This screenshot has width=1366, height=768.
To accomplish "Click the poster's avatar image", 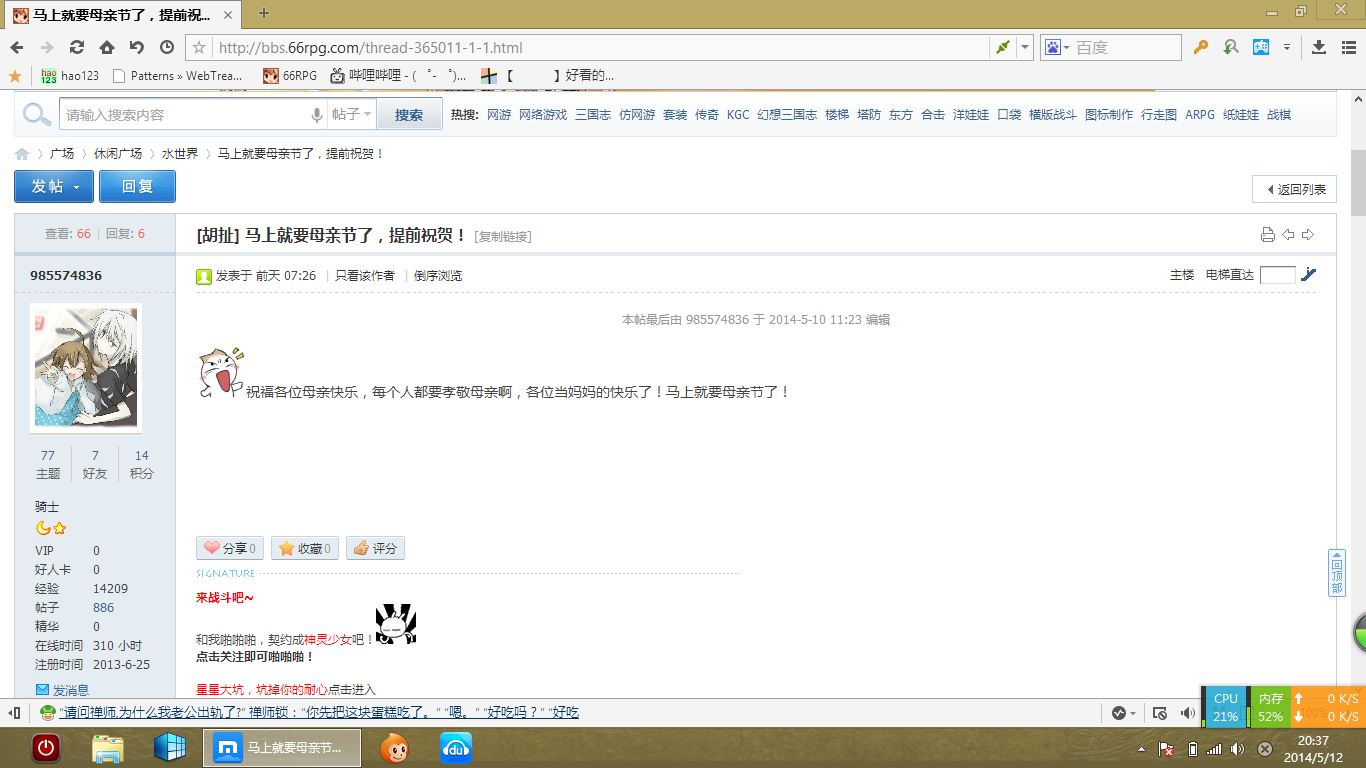I will (x=86, y=368).
